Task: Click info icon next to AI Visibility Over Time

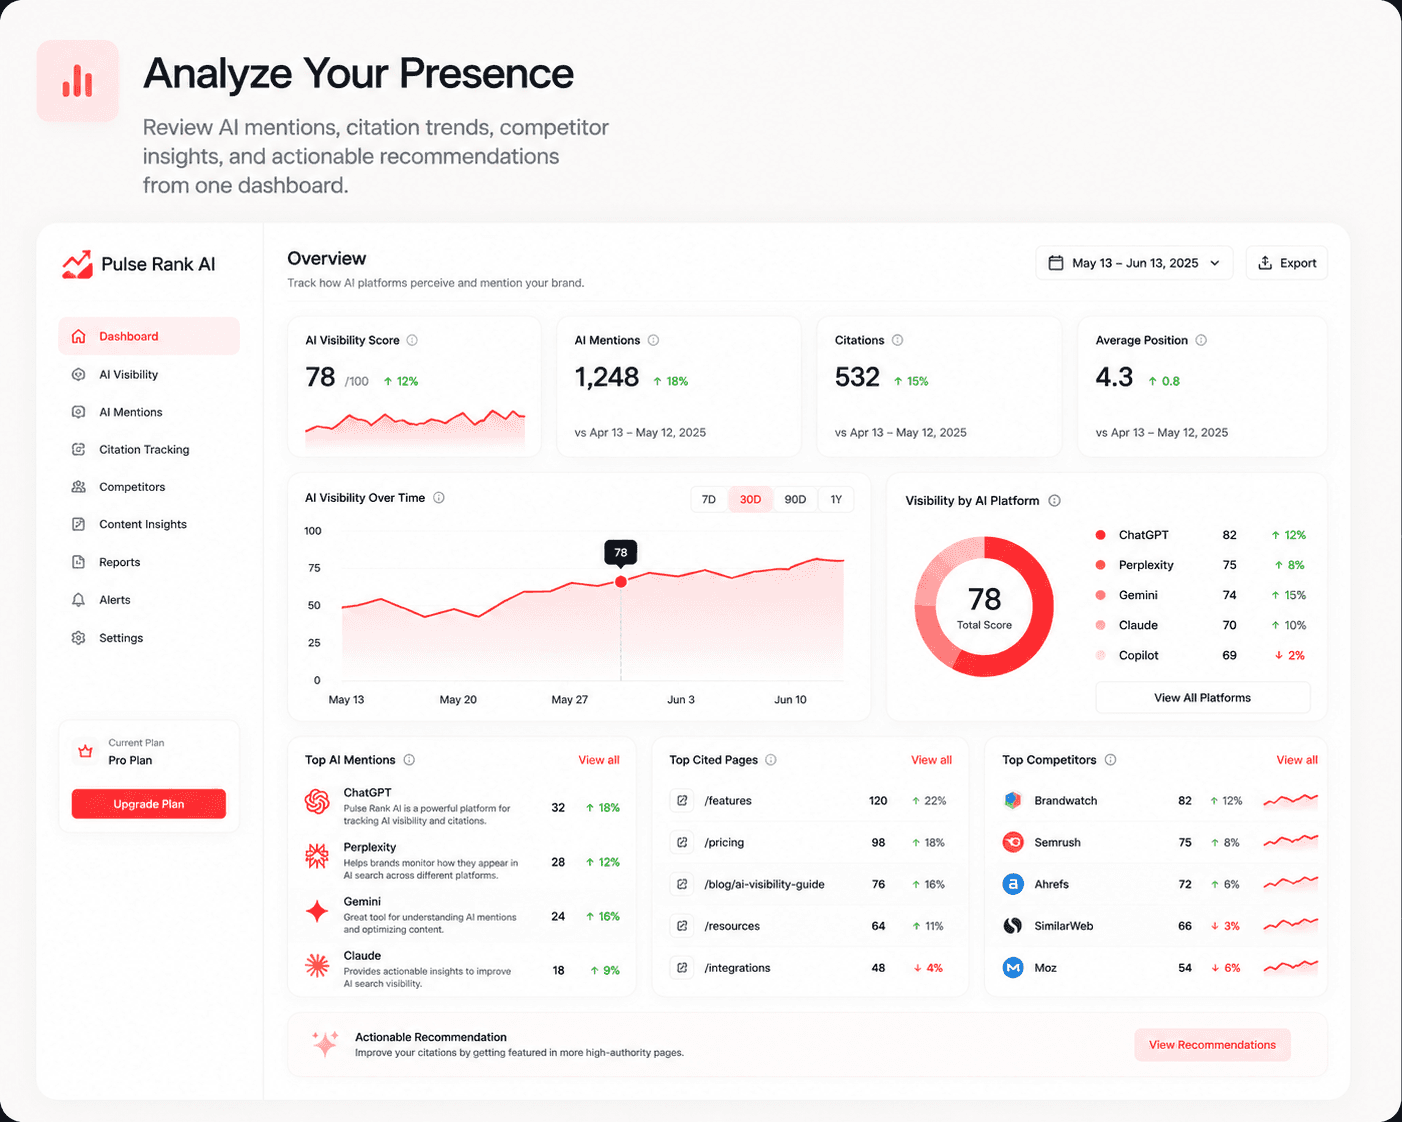Action: click(x=438, y=498)
